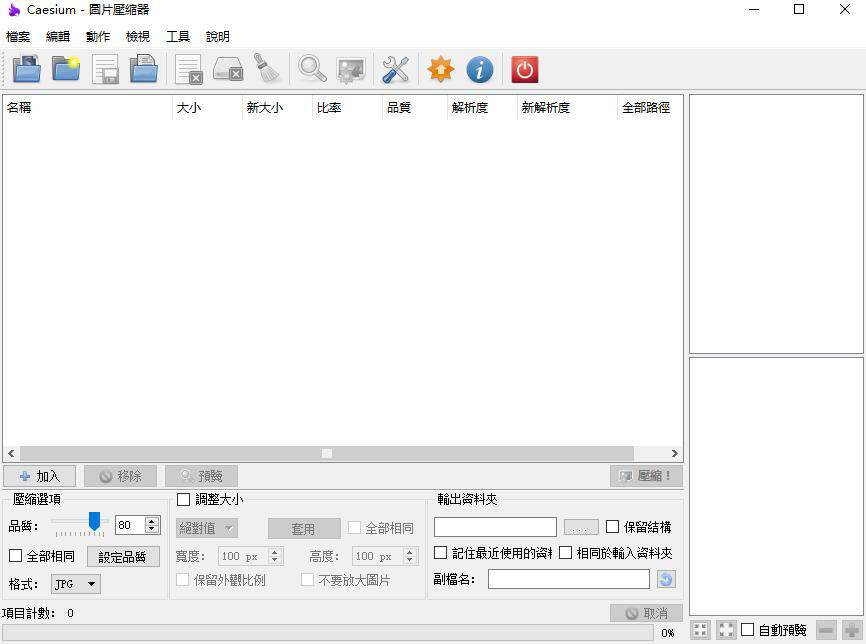Tick the 記住最近使用的資料夾 checkbox
866x644 pixels.
point(440,552)
